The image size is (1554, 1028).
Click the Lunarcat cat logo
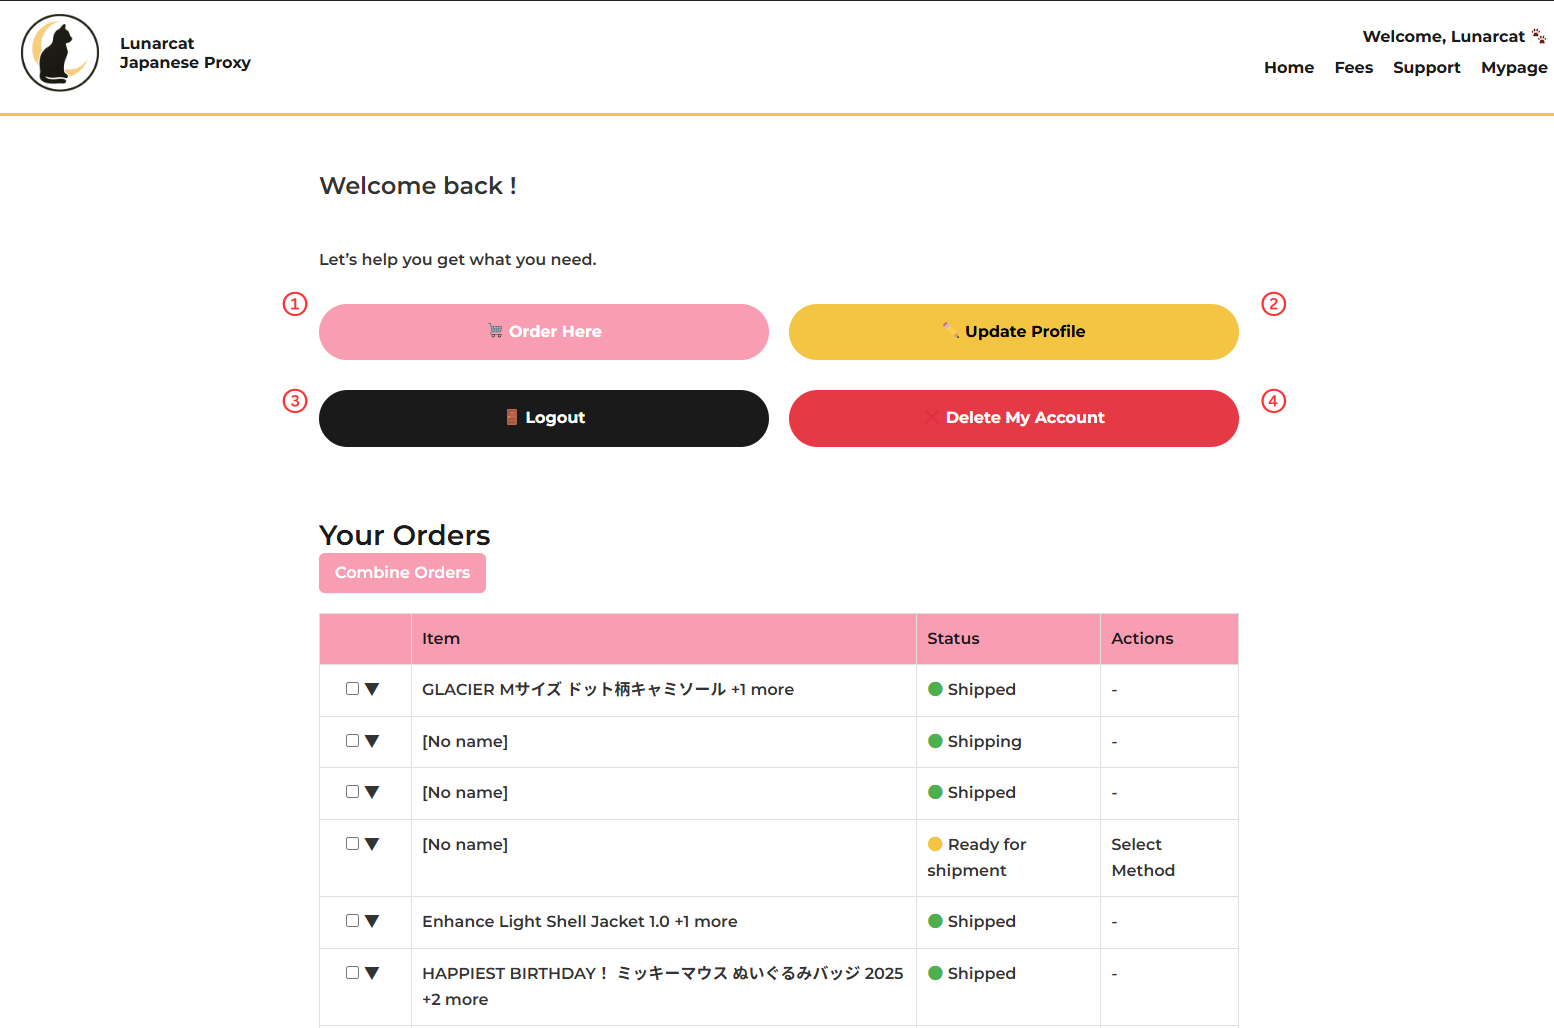(60, 53)
